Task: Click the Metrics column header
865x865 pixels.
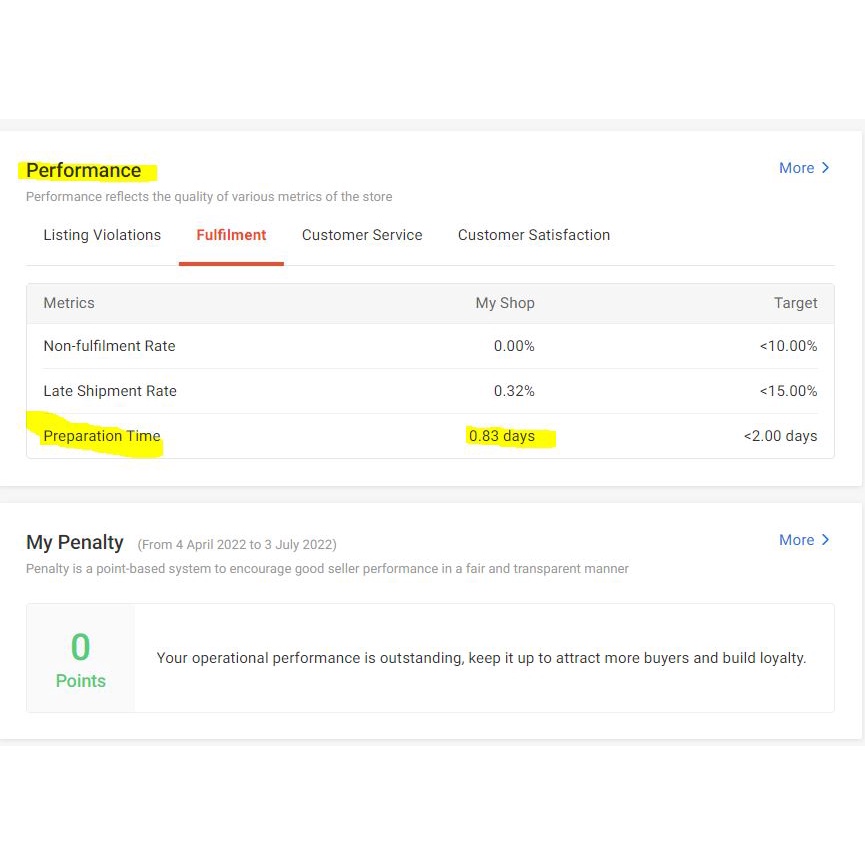Action: click(69, 303)
